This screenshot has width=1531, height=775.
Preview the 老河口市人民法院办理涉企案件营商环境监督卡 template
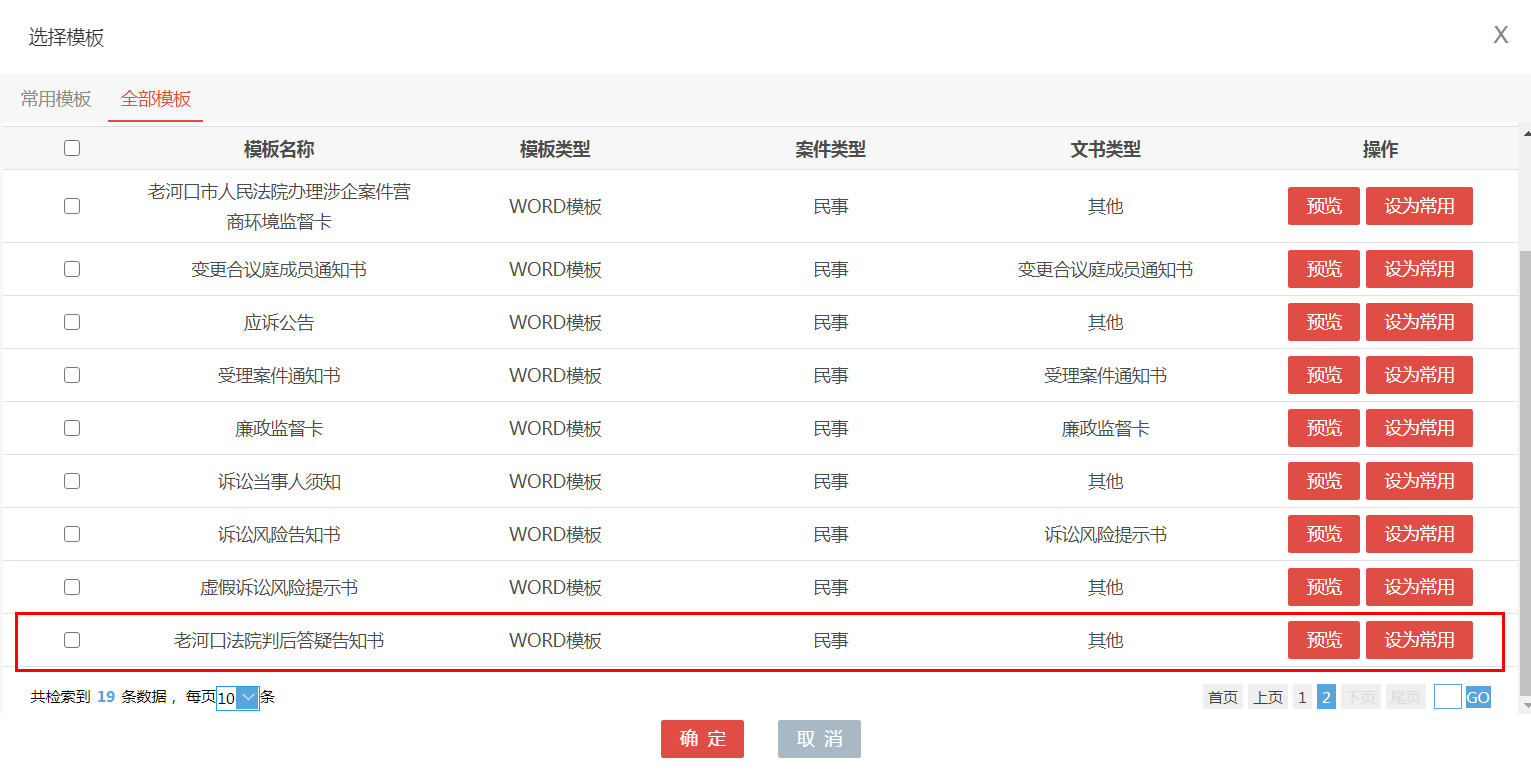click(1324, 206)
